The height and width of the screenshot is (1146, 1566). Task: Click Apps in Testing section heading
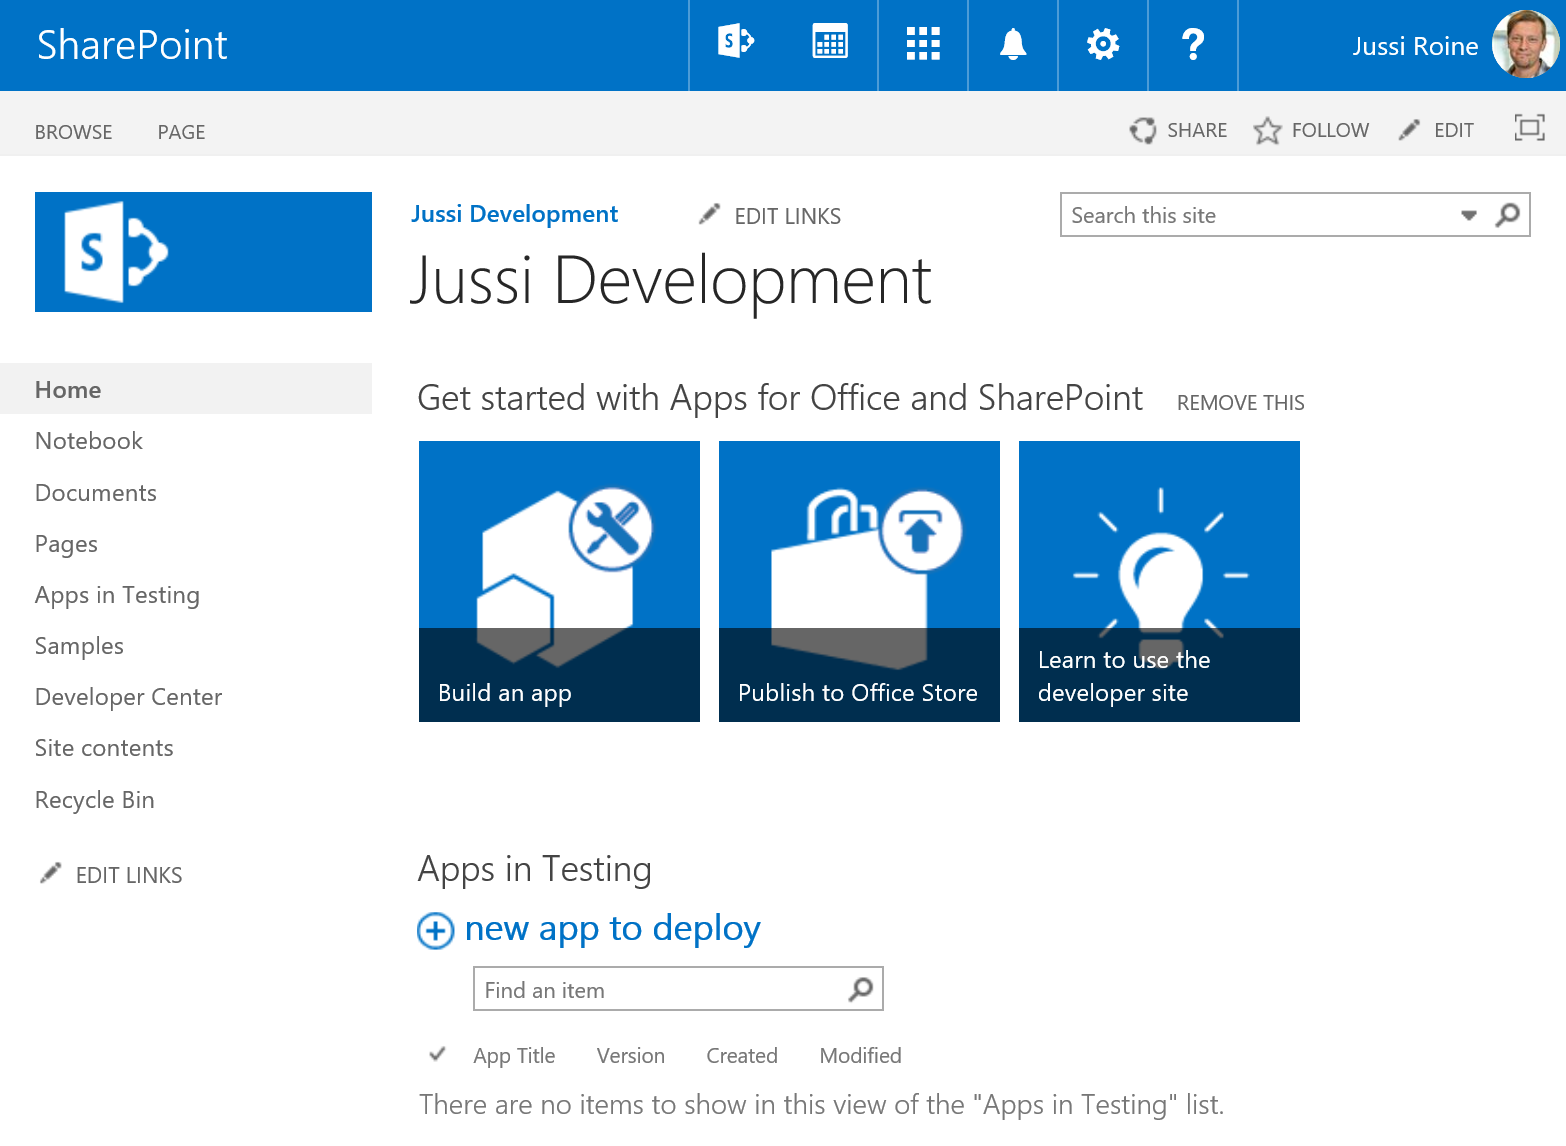pyautogui.click(x=534, y=869)
